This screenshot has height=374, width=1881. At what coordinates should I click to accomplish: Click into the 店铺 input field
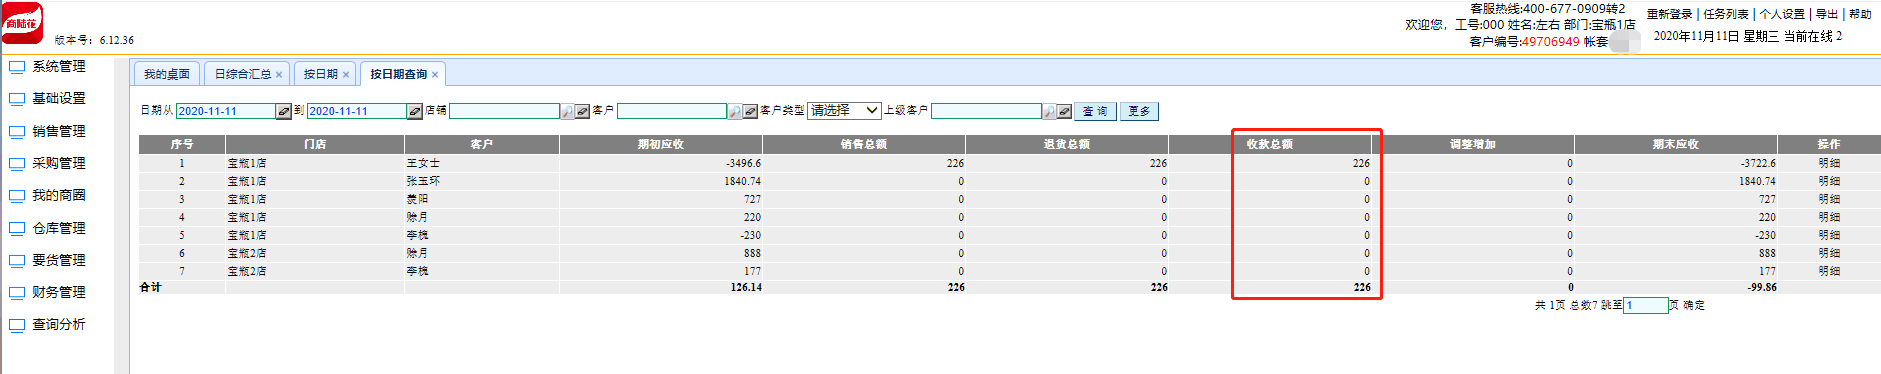504,111
